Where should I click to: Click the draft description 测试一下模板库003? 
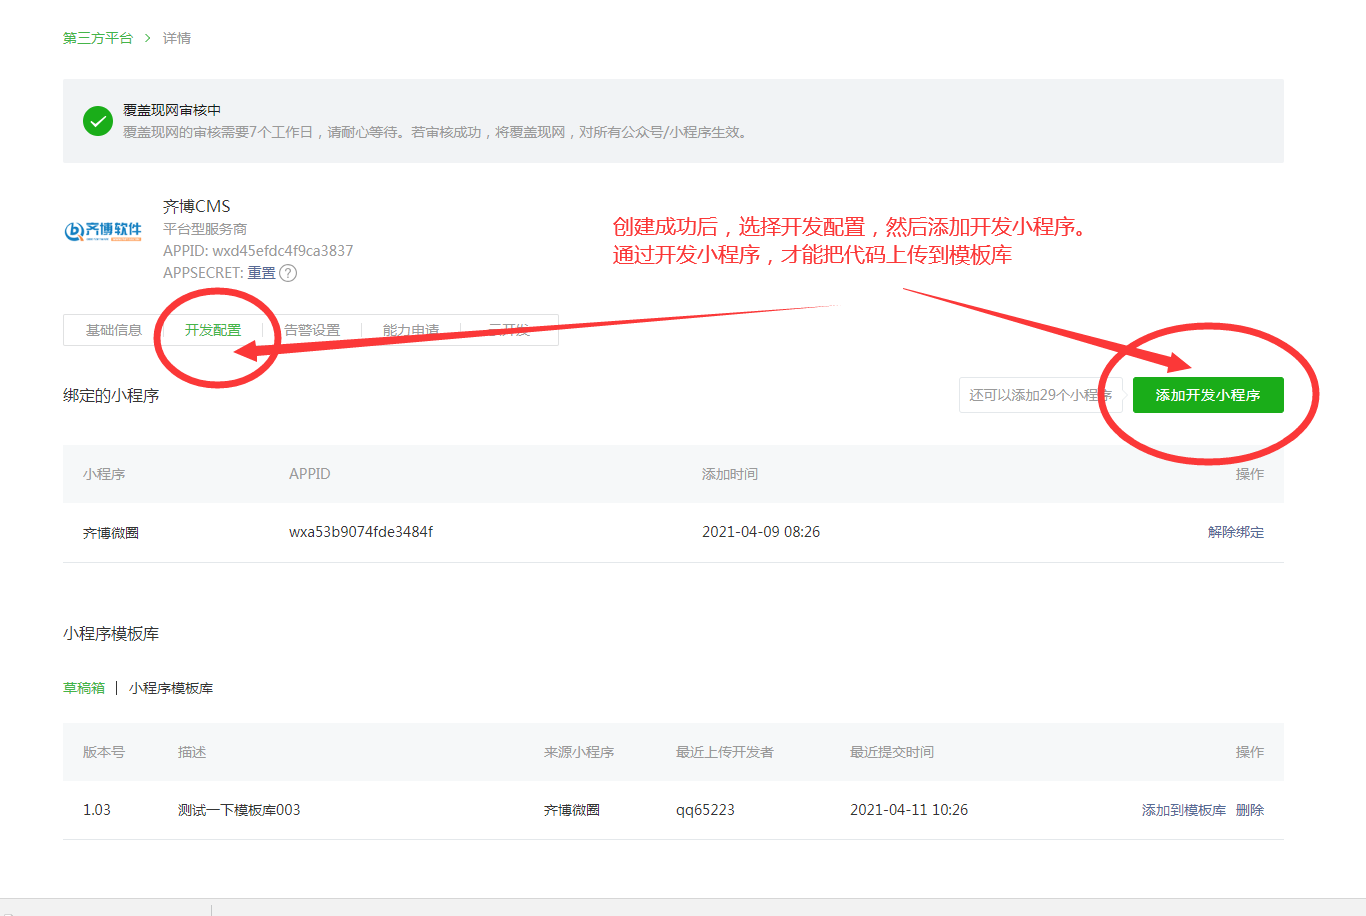coord(239,810)
